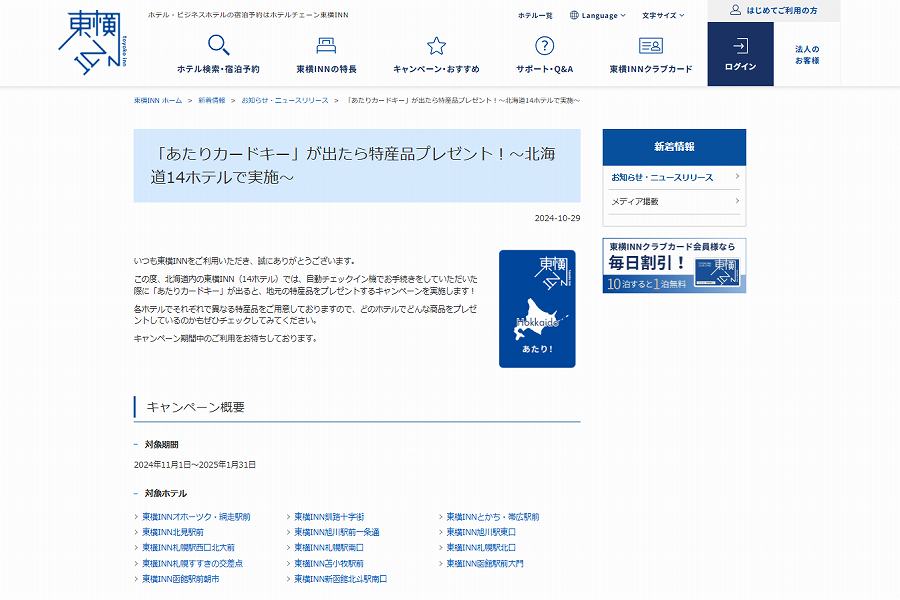900x600 pixels.
Task: Open 東横INN函館駅前大門 hotel link
Action: click(x=485, y=563)
